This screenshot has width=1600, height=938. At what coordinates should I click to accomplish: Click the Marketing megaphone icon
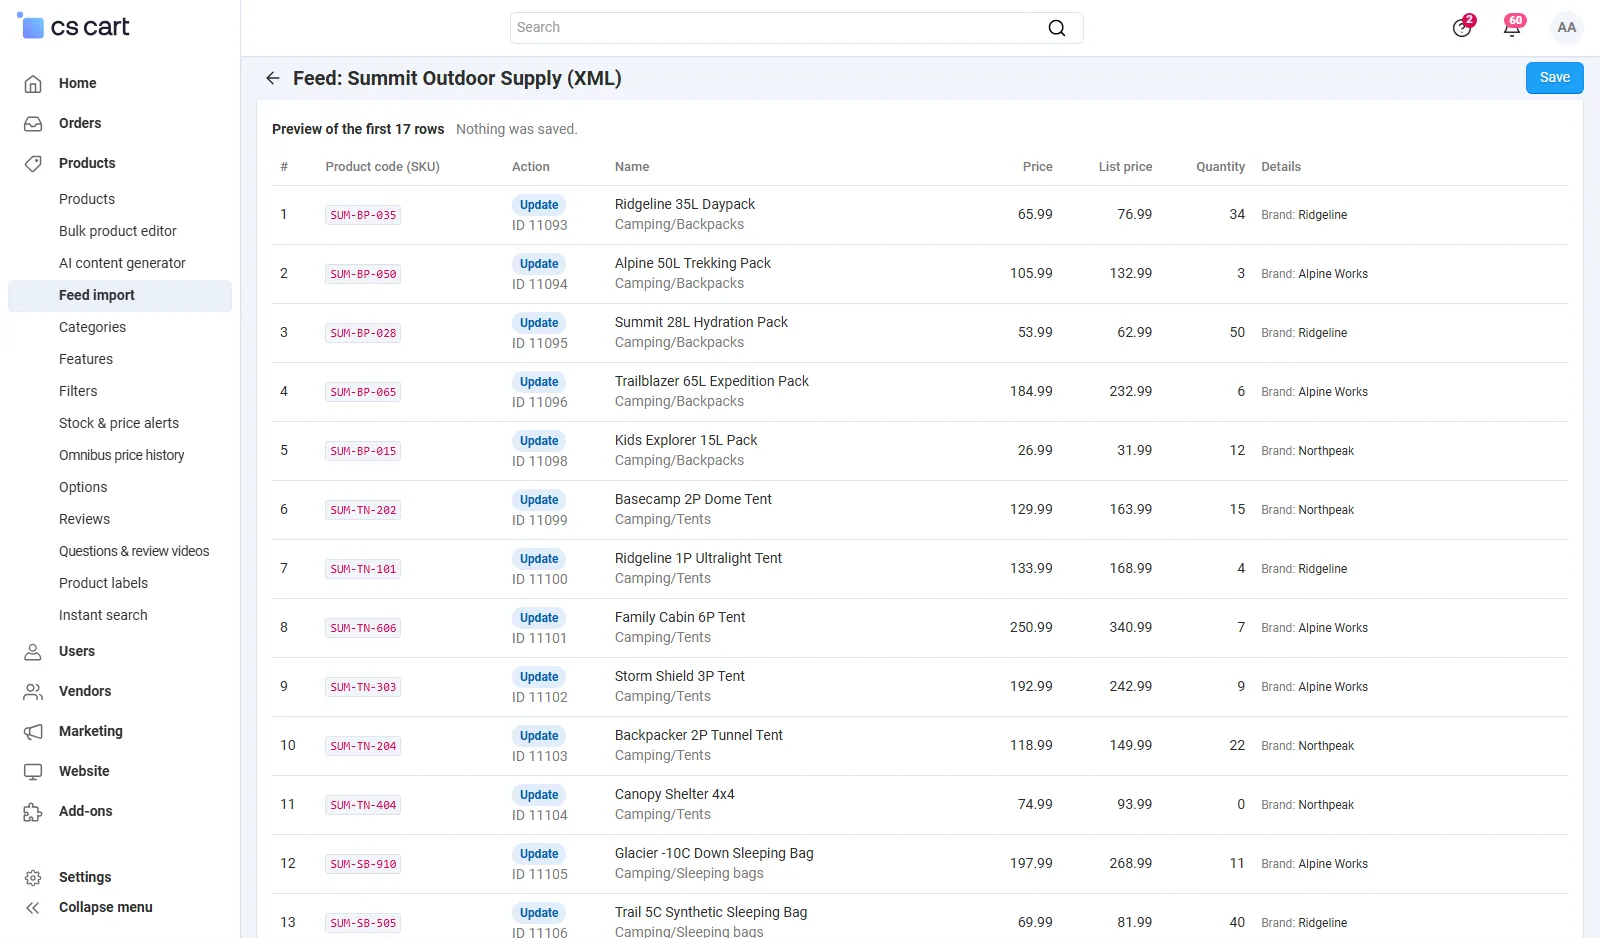pyautogui.click(x=33, y=731)
